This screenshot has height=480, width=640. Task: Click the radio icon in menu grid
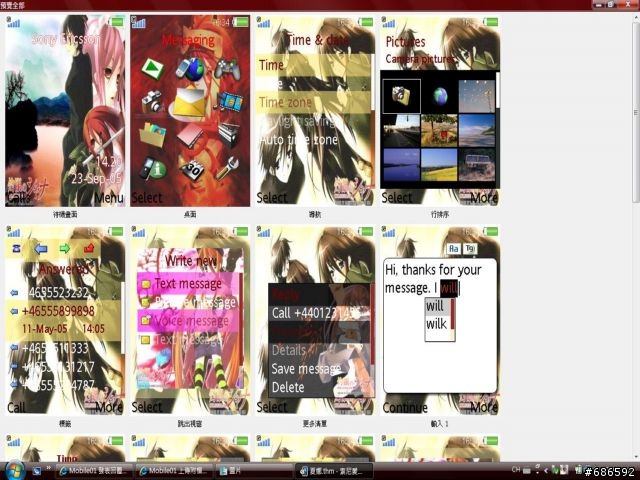[228, 135]
